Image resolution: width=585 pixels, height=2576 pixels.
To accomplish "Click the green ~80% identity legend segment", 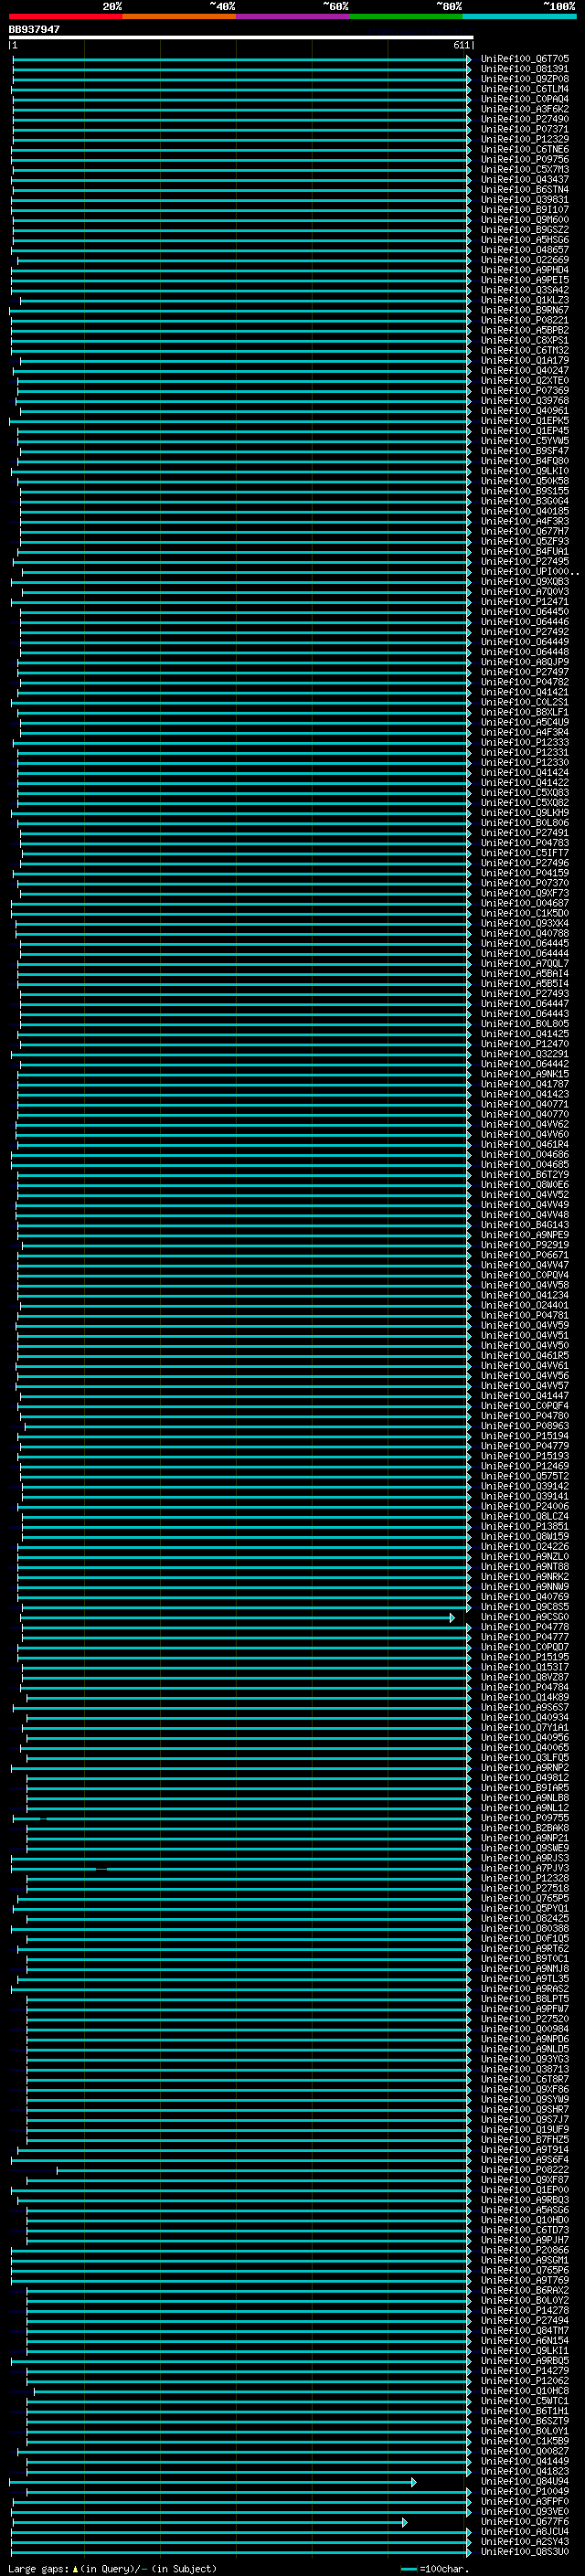I will 406,16.
